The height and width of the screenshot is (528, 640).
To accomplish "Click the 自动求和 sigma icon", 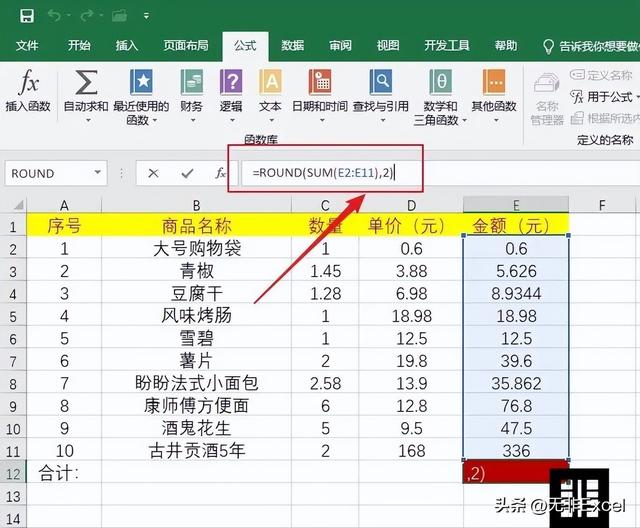I will coord(86,82).
